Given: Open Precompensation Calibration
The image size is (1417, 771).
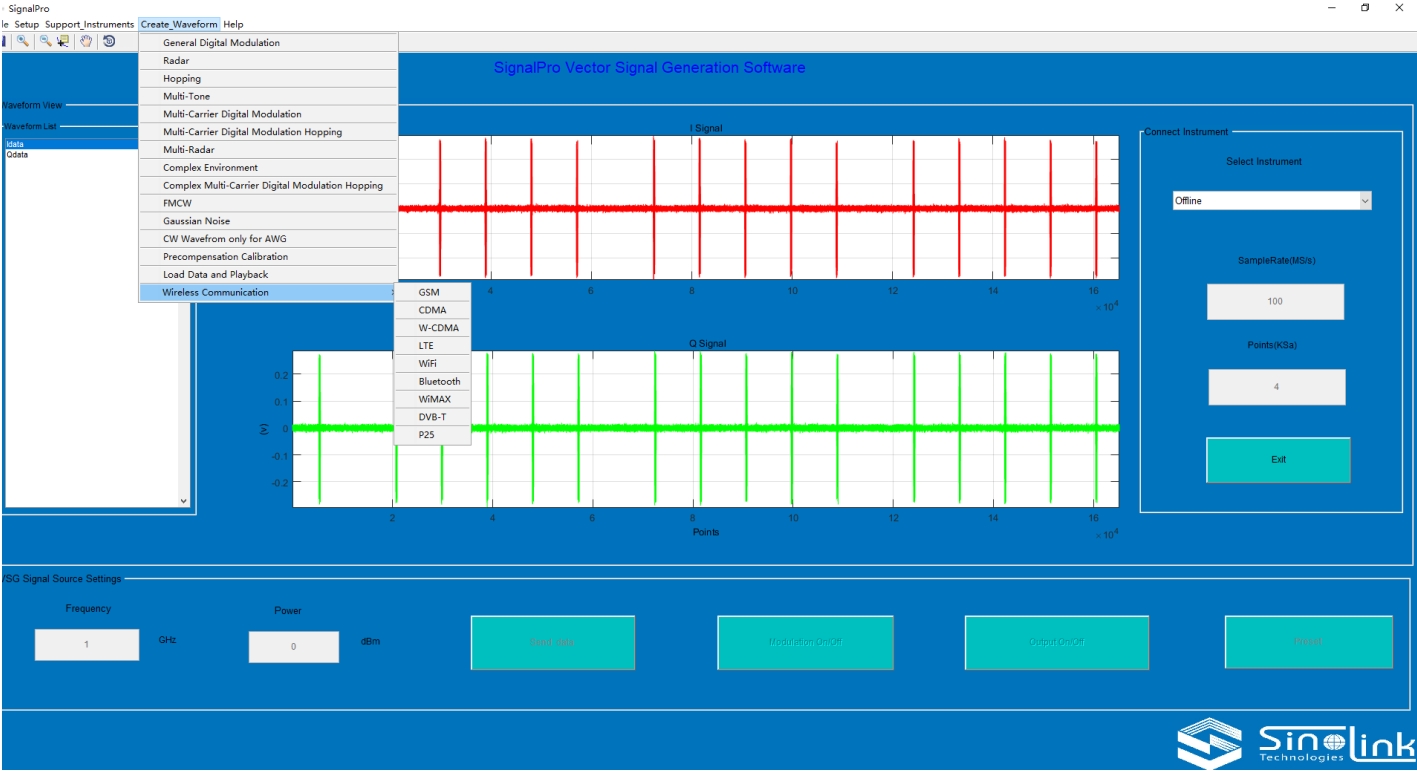Looking at the screenshot, I should pos(268,257).
